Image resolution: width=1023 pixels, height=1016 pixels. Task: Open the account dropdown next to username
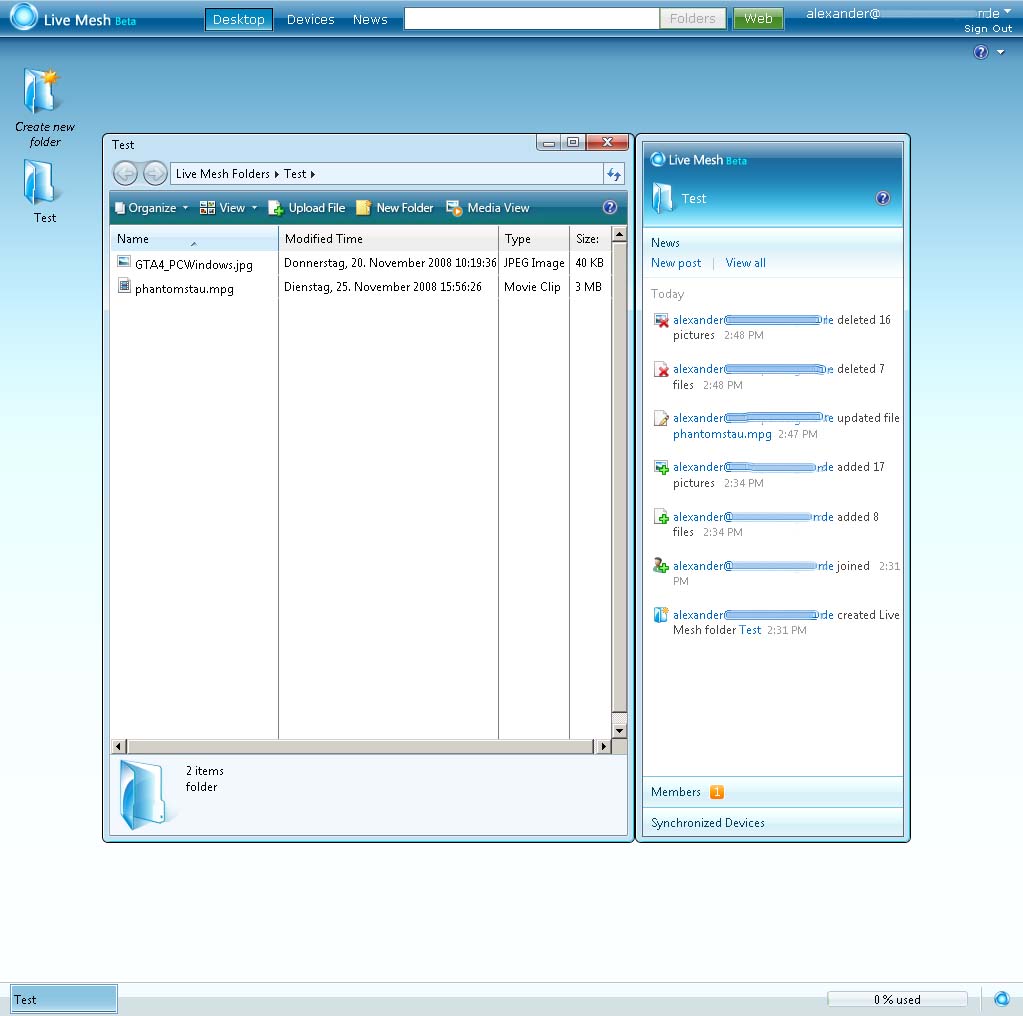1006,13
